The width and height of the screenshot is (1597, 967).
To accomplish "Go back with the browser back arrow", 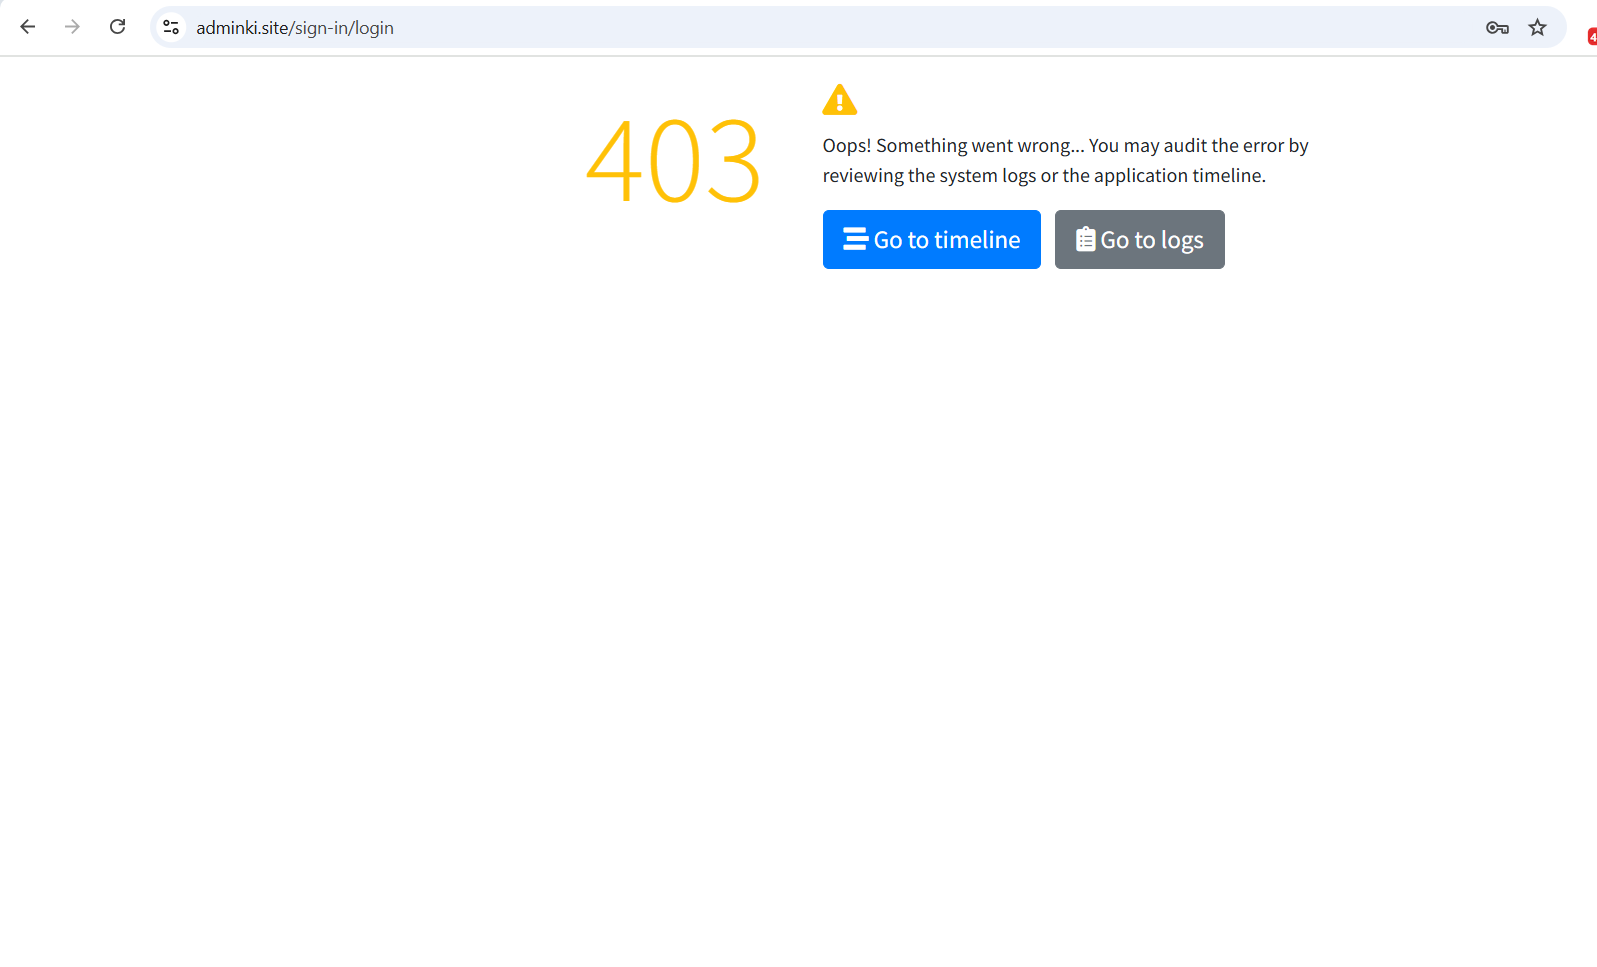I will [x=28, y=27].
